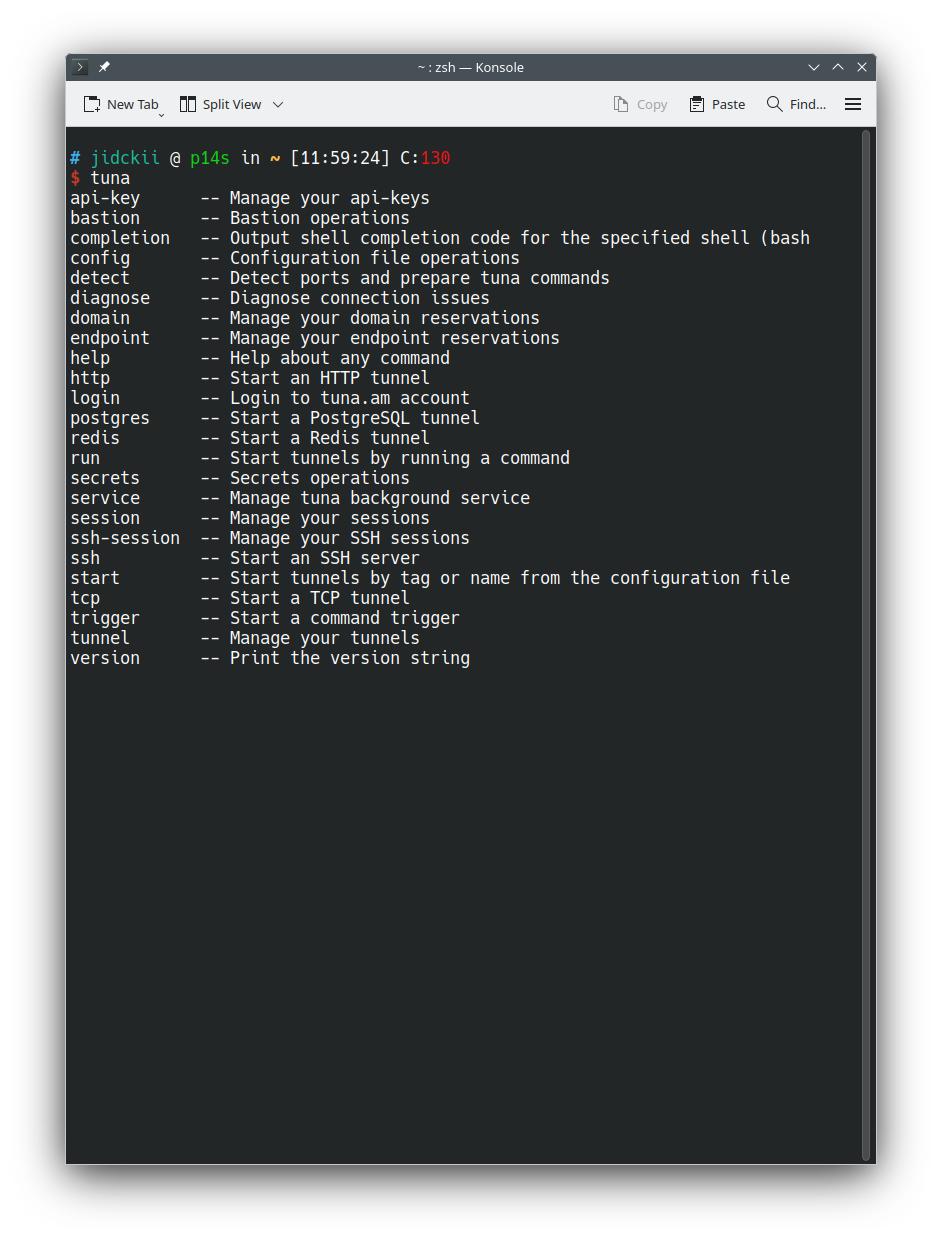Click the red exit code 130
Screen dimensions: 942x1242
pyautogui.click(x=435, y=158)
